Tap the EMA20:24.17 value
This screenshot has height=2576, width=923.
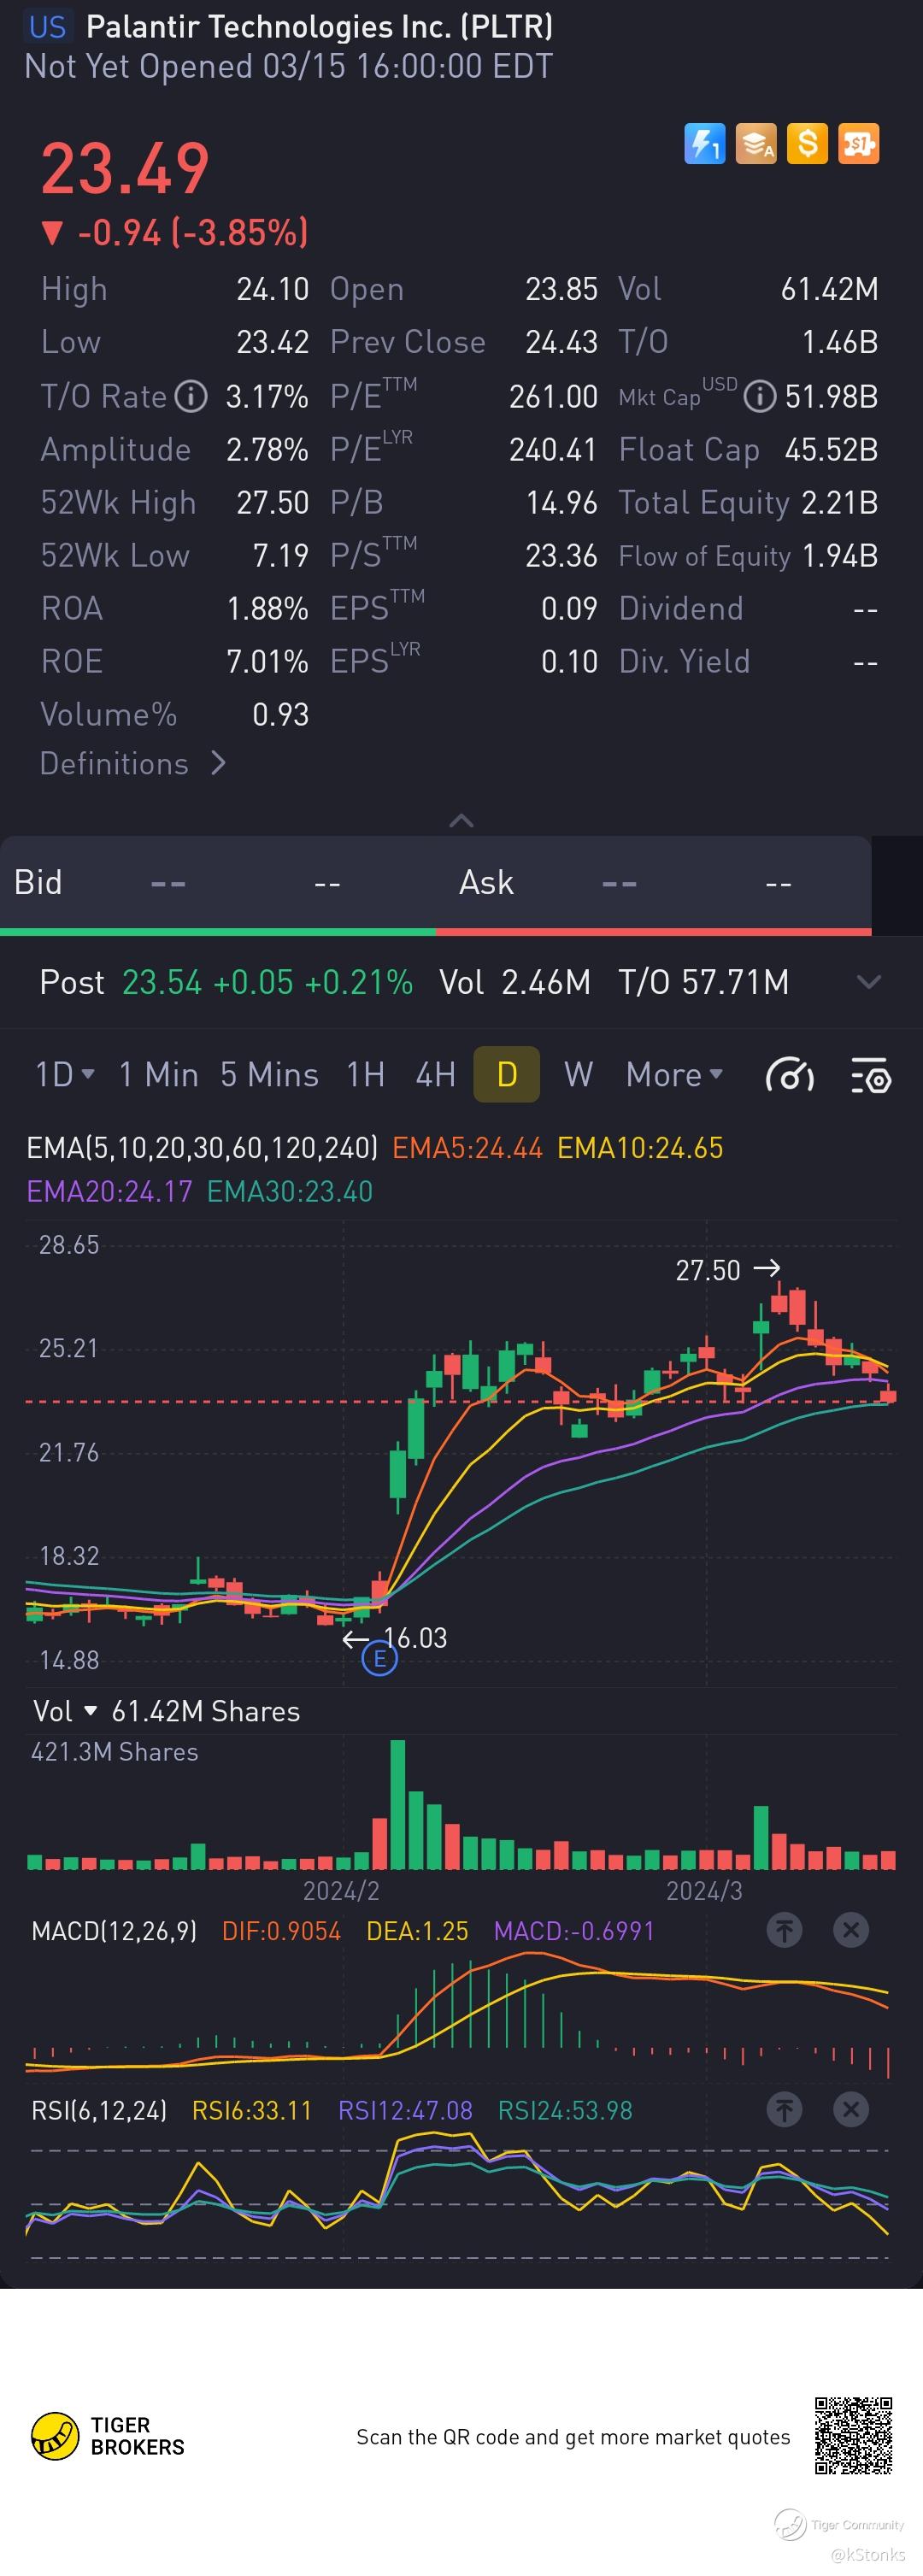(109, 1192)
